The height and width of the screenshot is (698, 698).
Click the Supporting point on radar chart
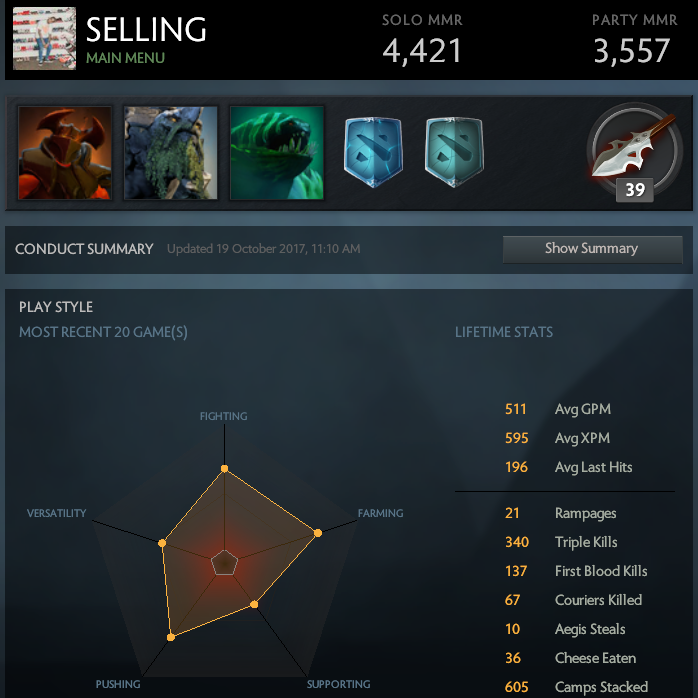click(254, 604)
